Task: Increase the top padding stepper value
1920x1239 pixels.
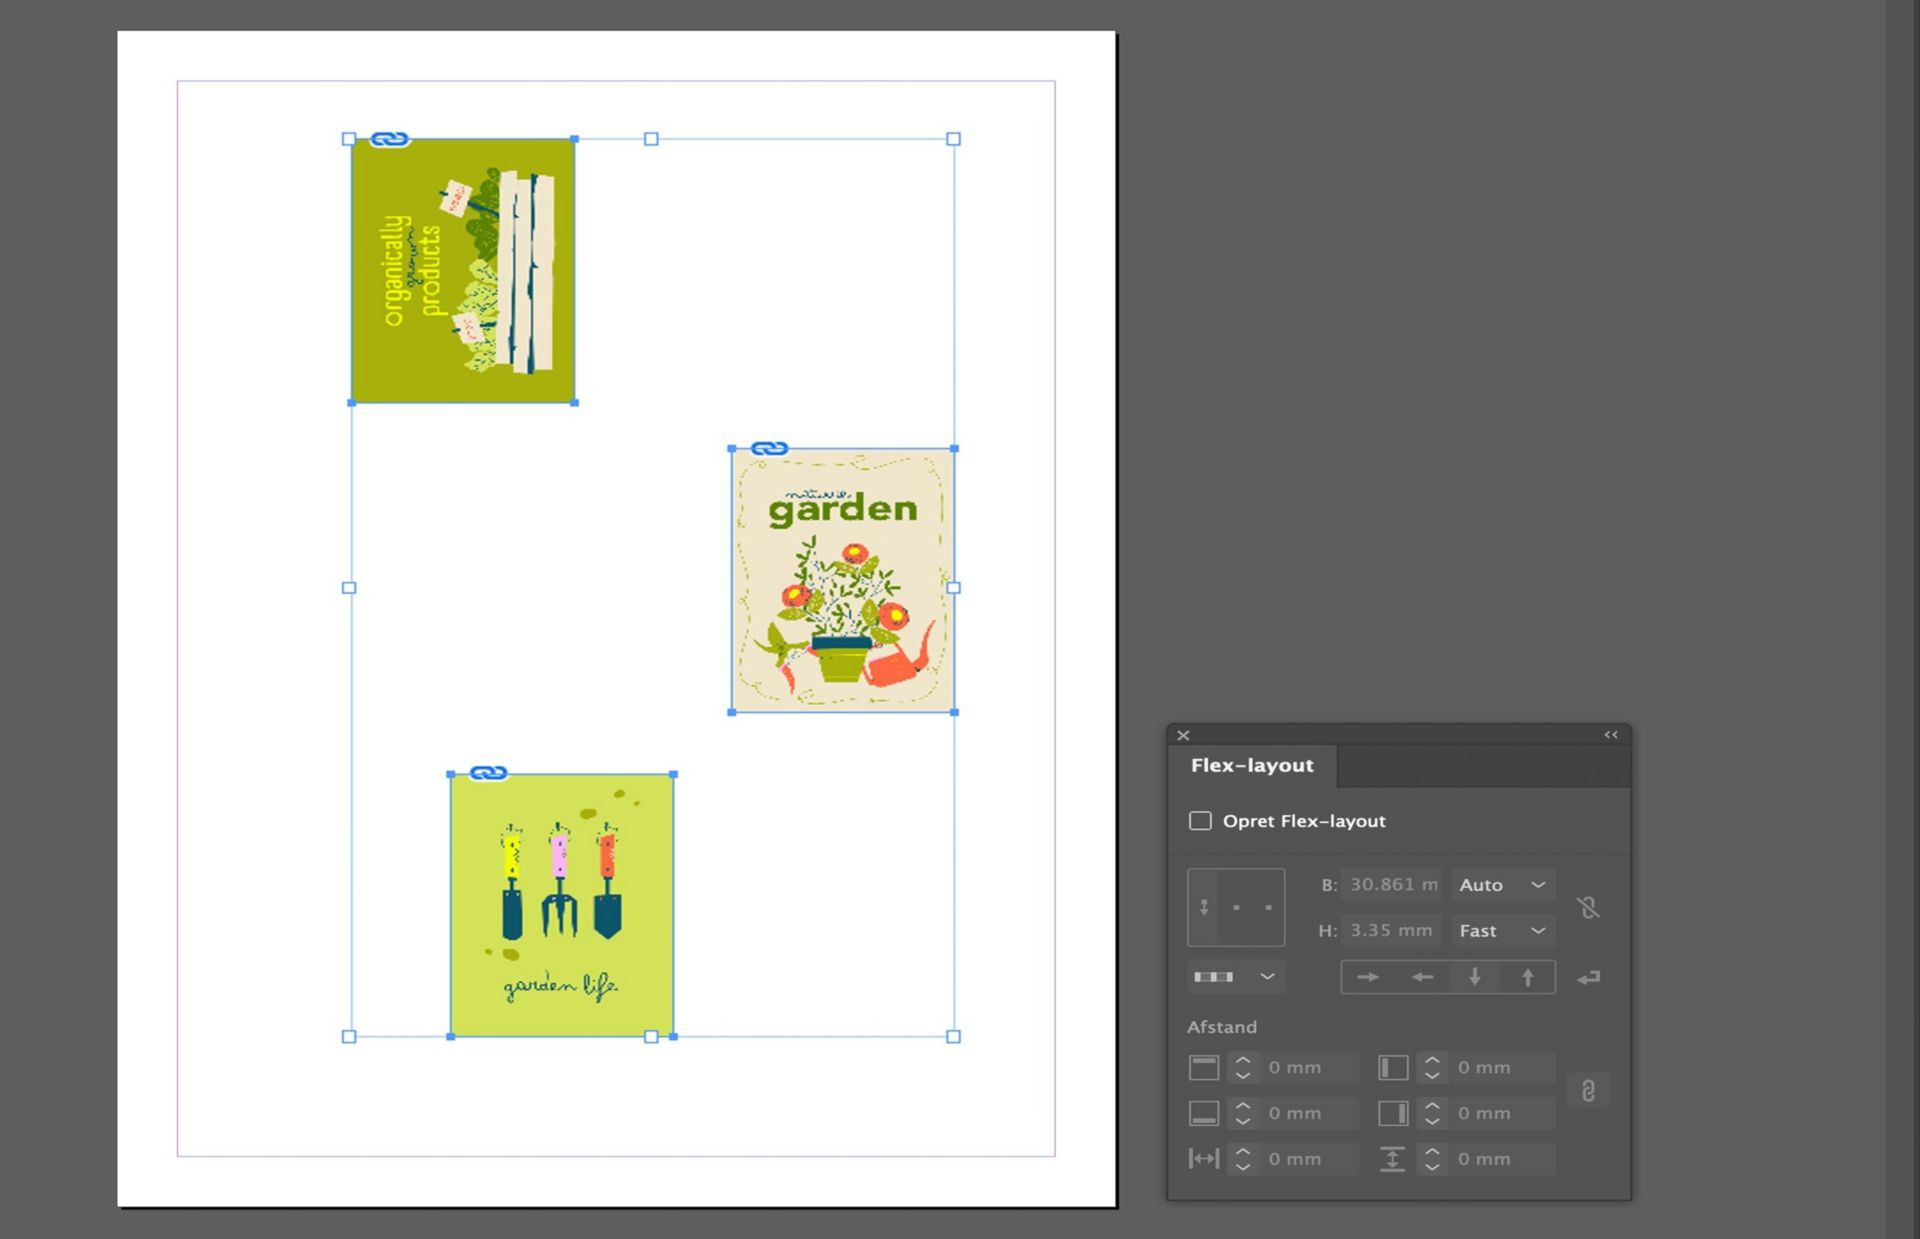Action: coord(1242,1060)
